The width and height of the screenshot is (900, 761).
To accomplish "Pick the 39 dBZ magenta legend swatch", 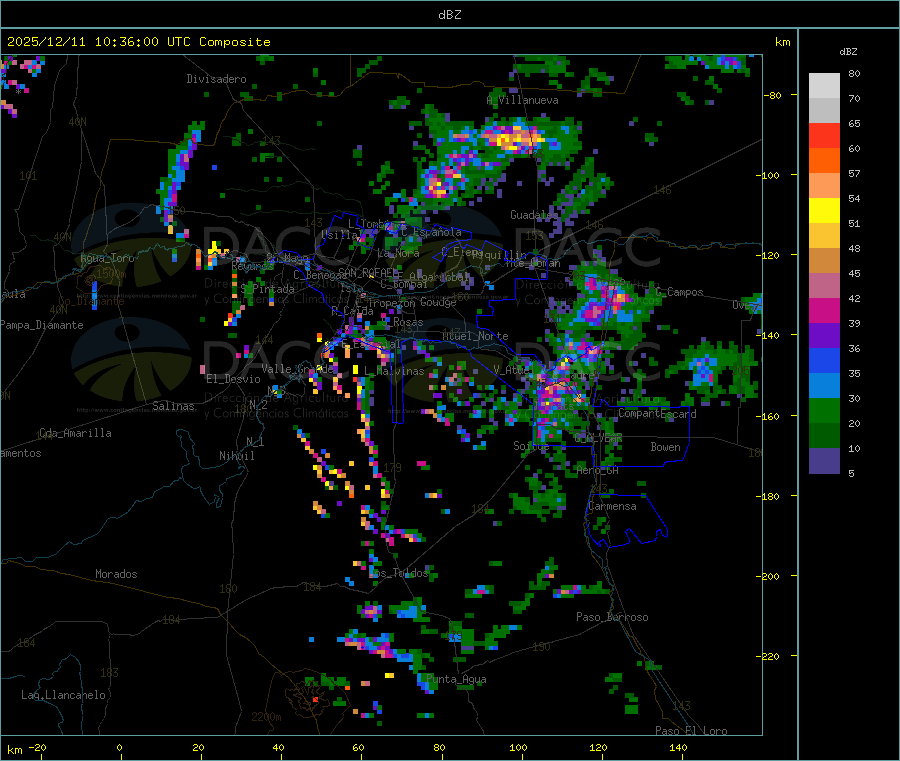I will tap(824, 310).
